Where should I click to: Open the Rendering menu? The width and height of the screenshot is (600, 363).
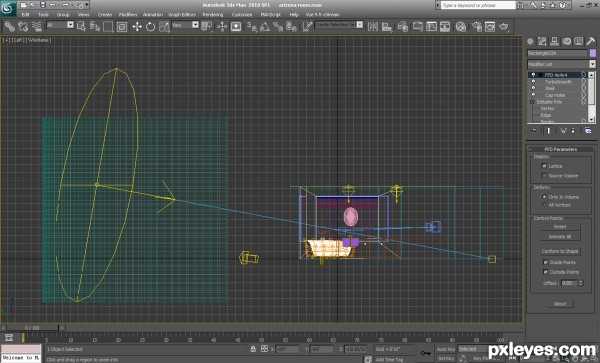(213, 15)
